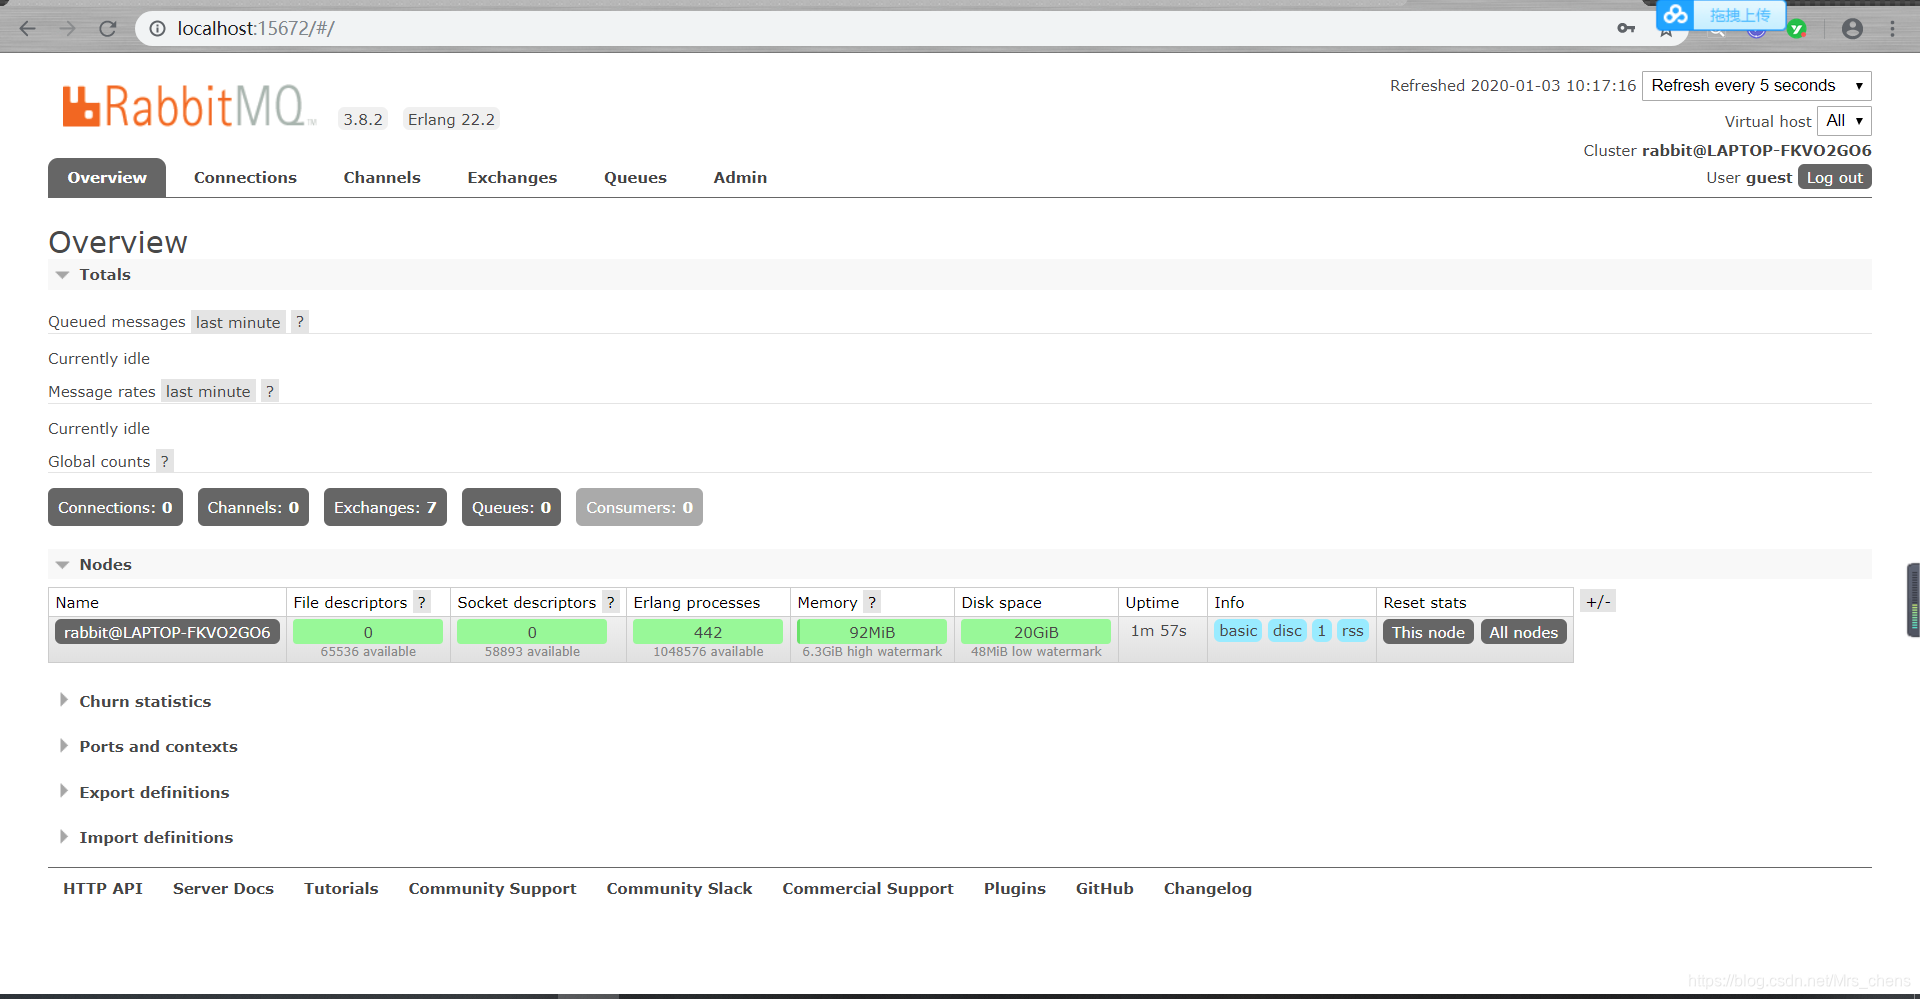This screenshot has width=1920, height=999.
Task: Click the green Y extension icon
Action: click(x=1797, y=29)
